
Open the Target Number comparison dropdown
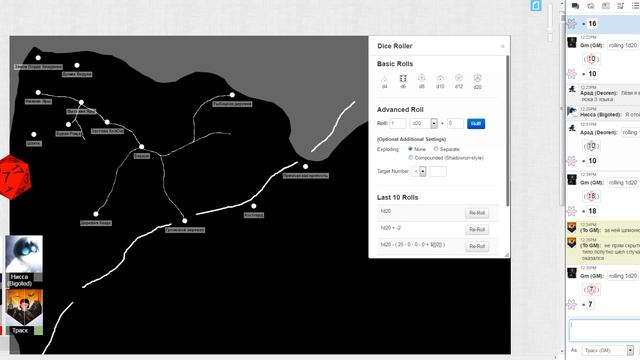click(x=419, y=171)
